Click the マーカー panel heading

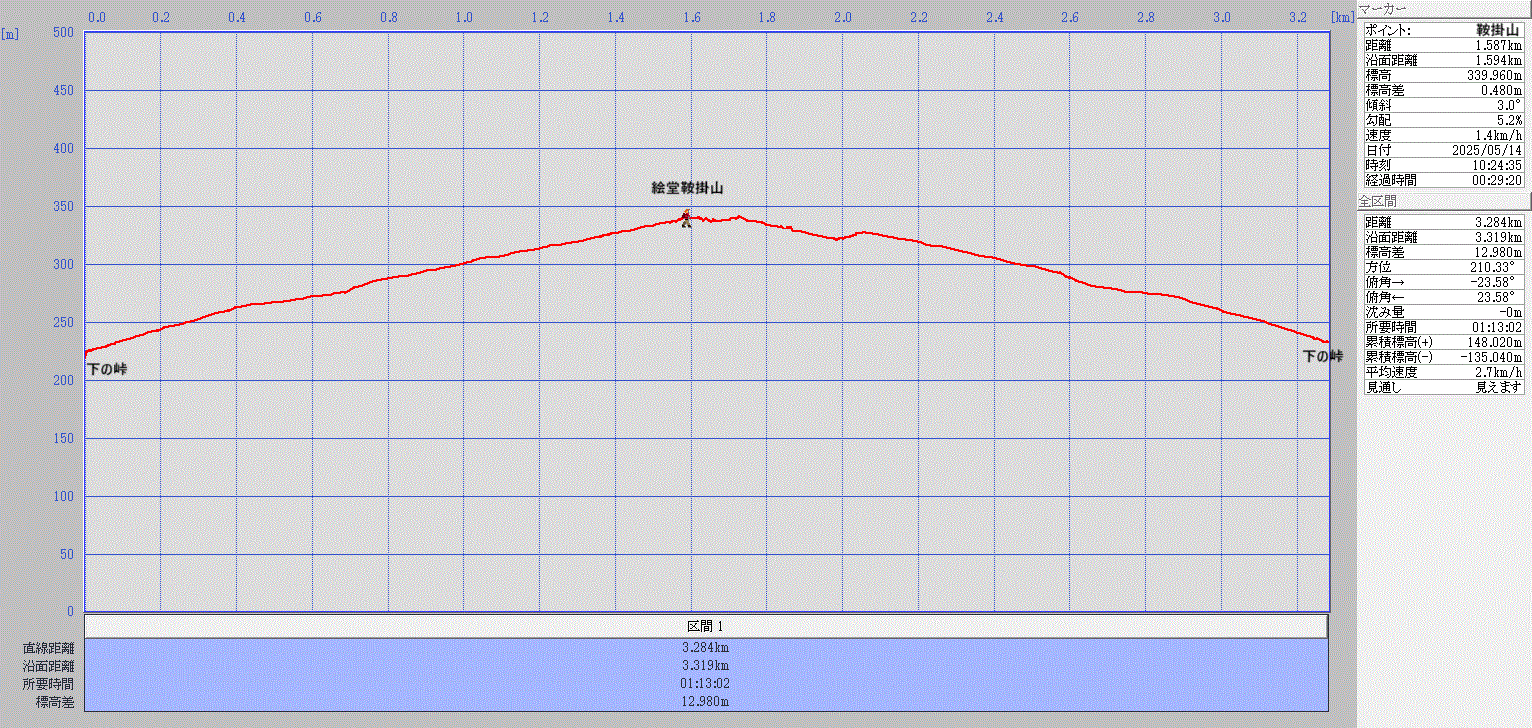click(x=1382, y=8)
